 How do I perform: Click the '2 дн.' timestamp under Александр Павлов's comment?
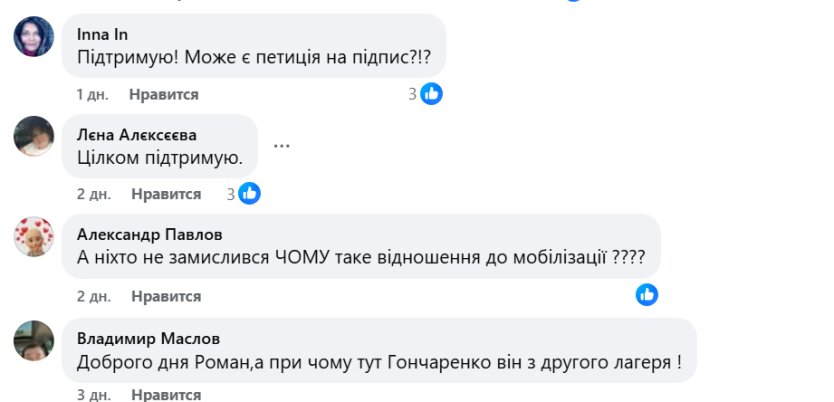94,297
